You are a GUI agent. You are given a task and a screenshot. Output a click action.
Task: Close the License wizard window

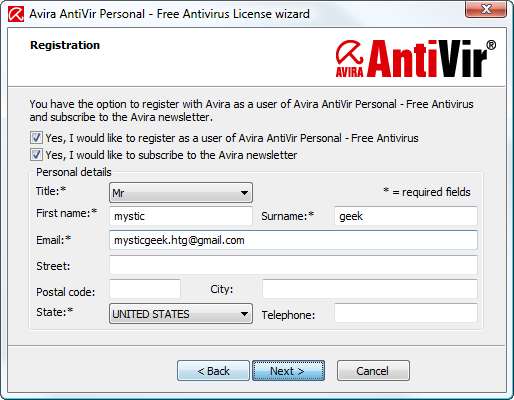click(x=486, y=9)
